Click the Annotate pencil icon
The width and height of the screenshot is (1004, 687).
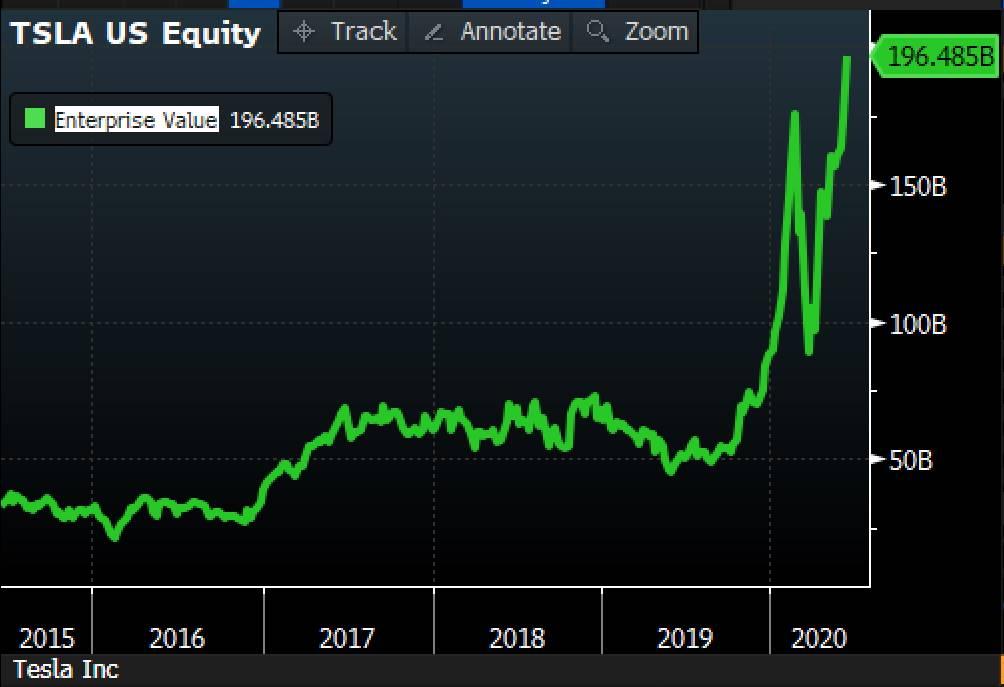click(432, 31)
